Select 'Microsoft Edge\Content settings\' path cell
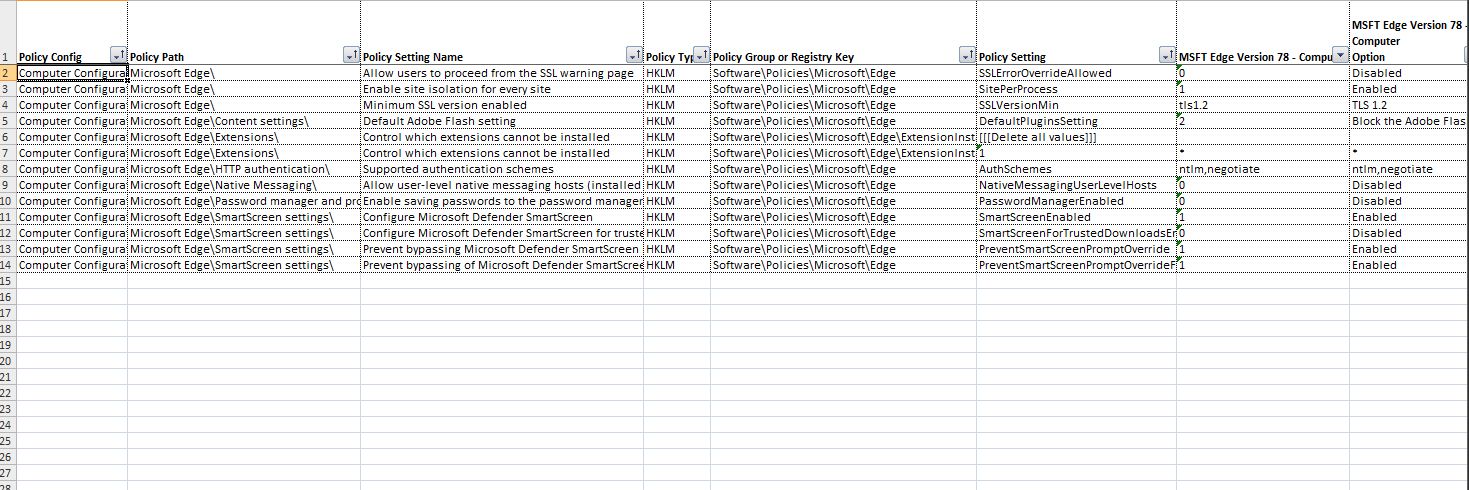1469x490 pixels. pyautogui.click(x=244, y=121)
